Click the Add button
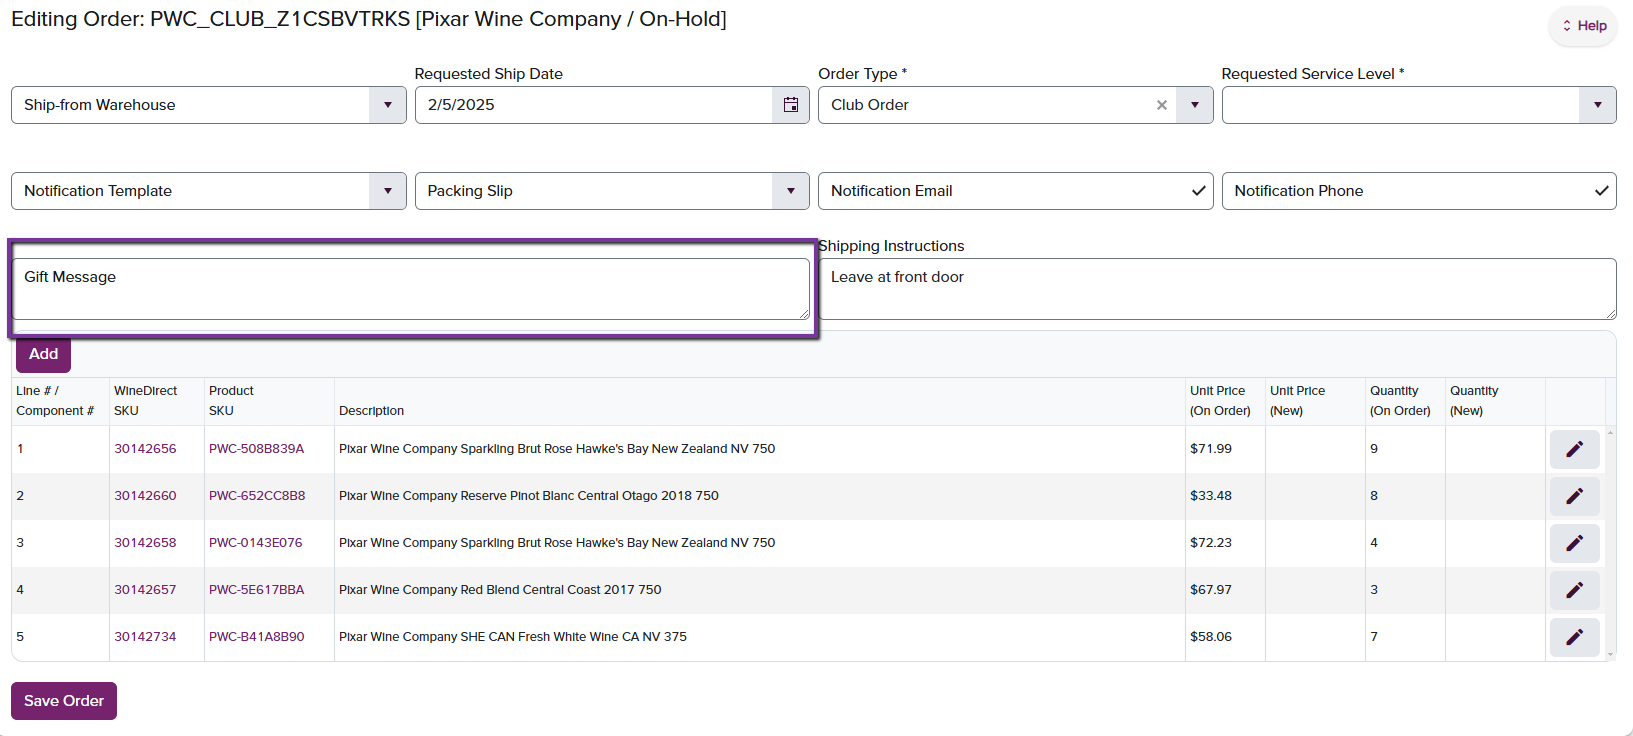1633x736 pixels. pyautogui.click(x=43, y=354)
